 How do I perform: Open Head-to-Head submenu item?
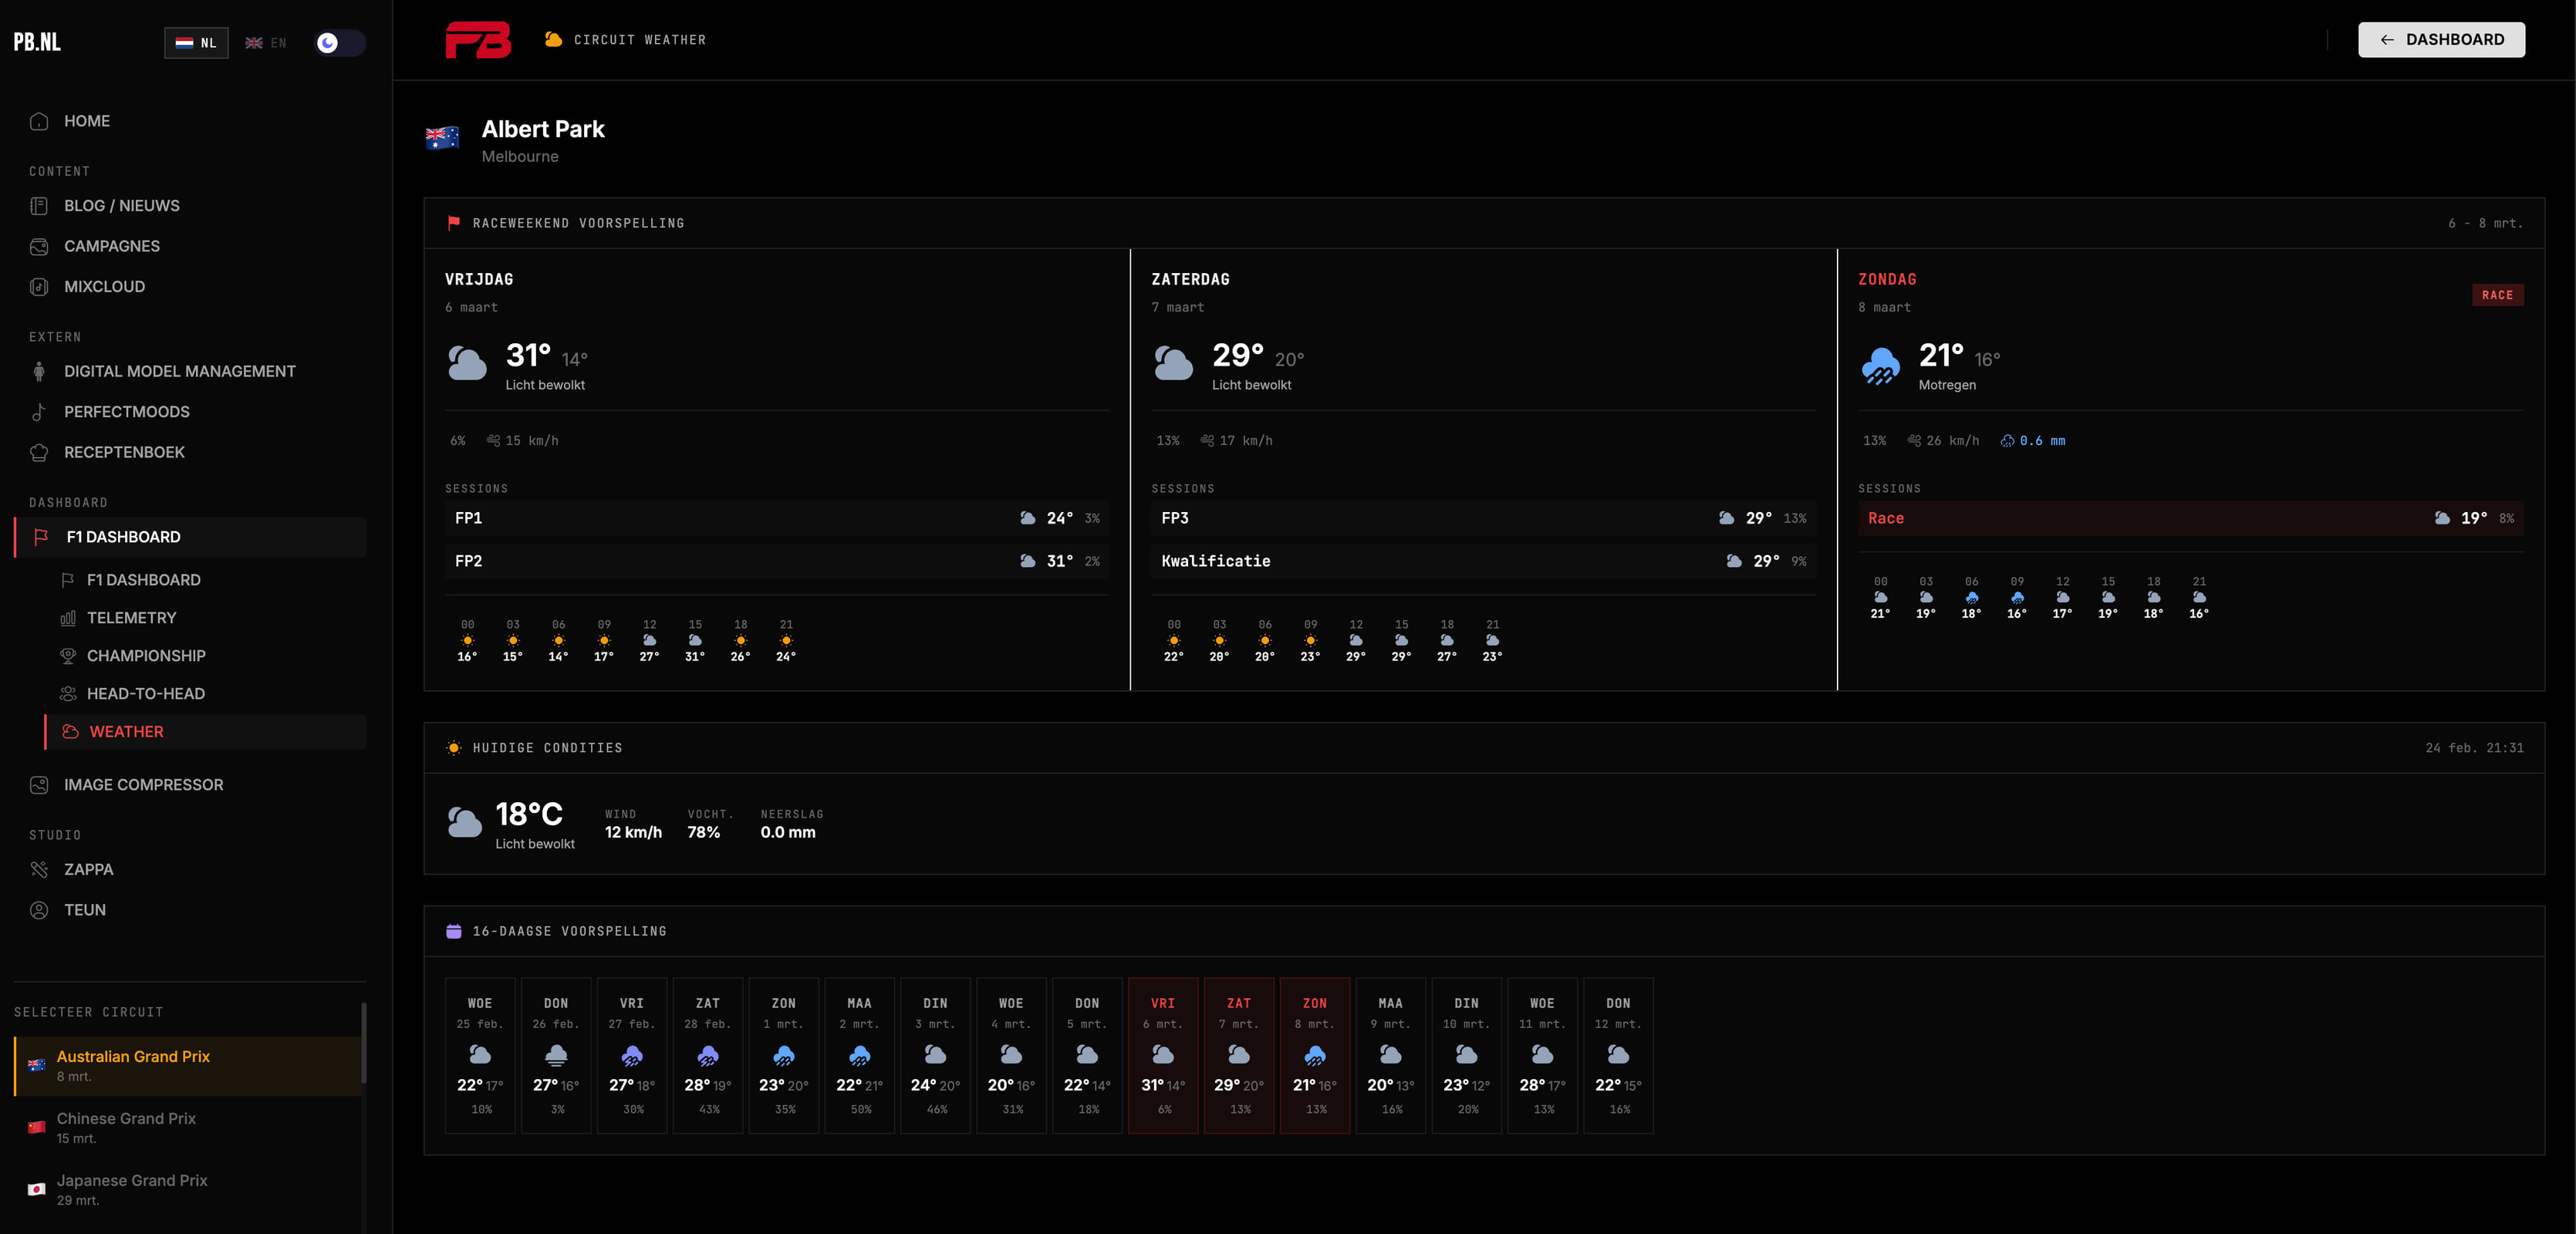(146, 694)
